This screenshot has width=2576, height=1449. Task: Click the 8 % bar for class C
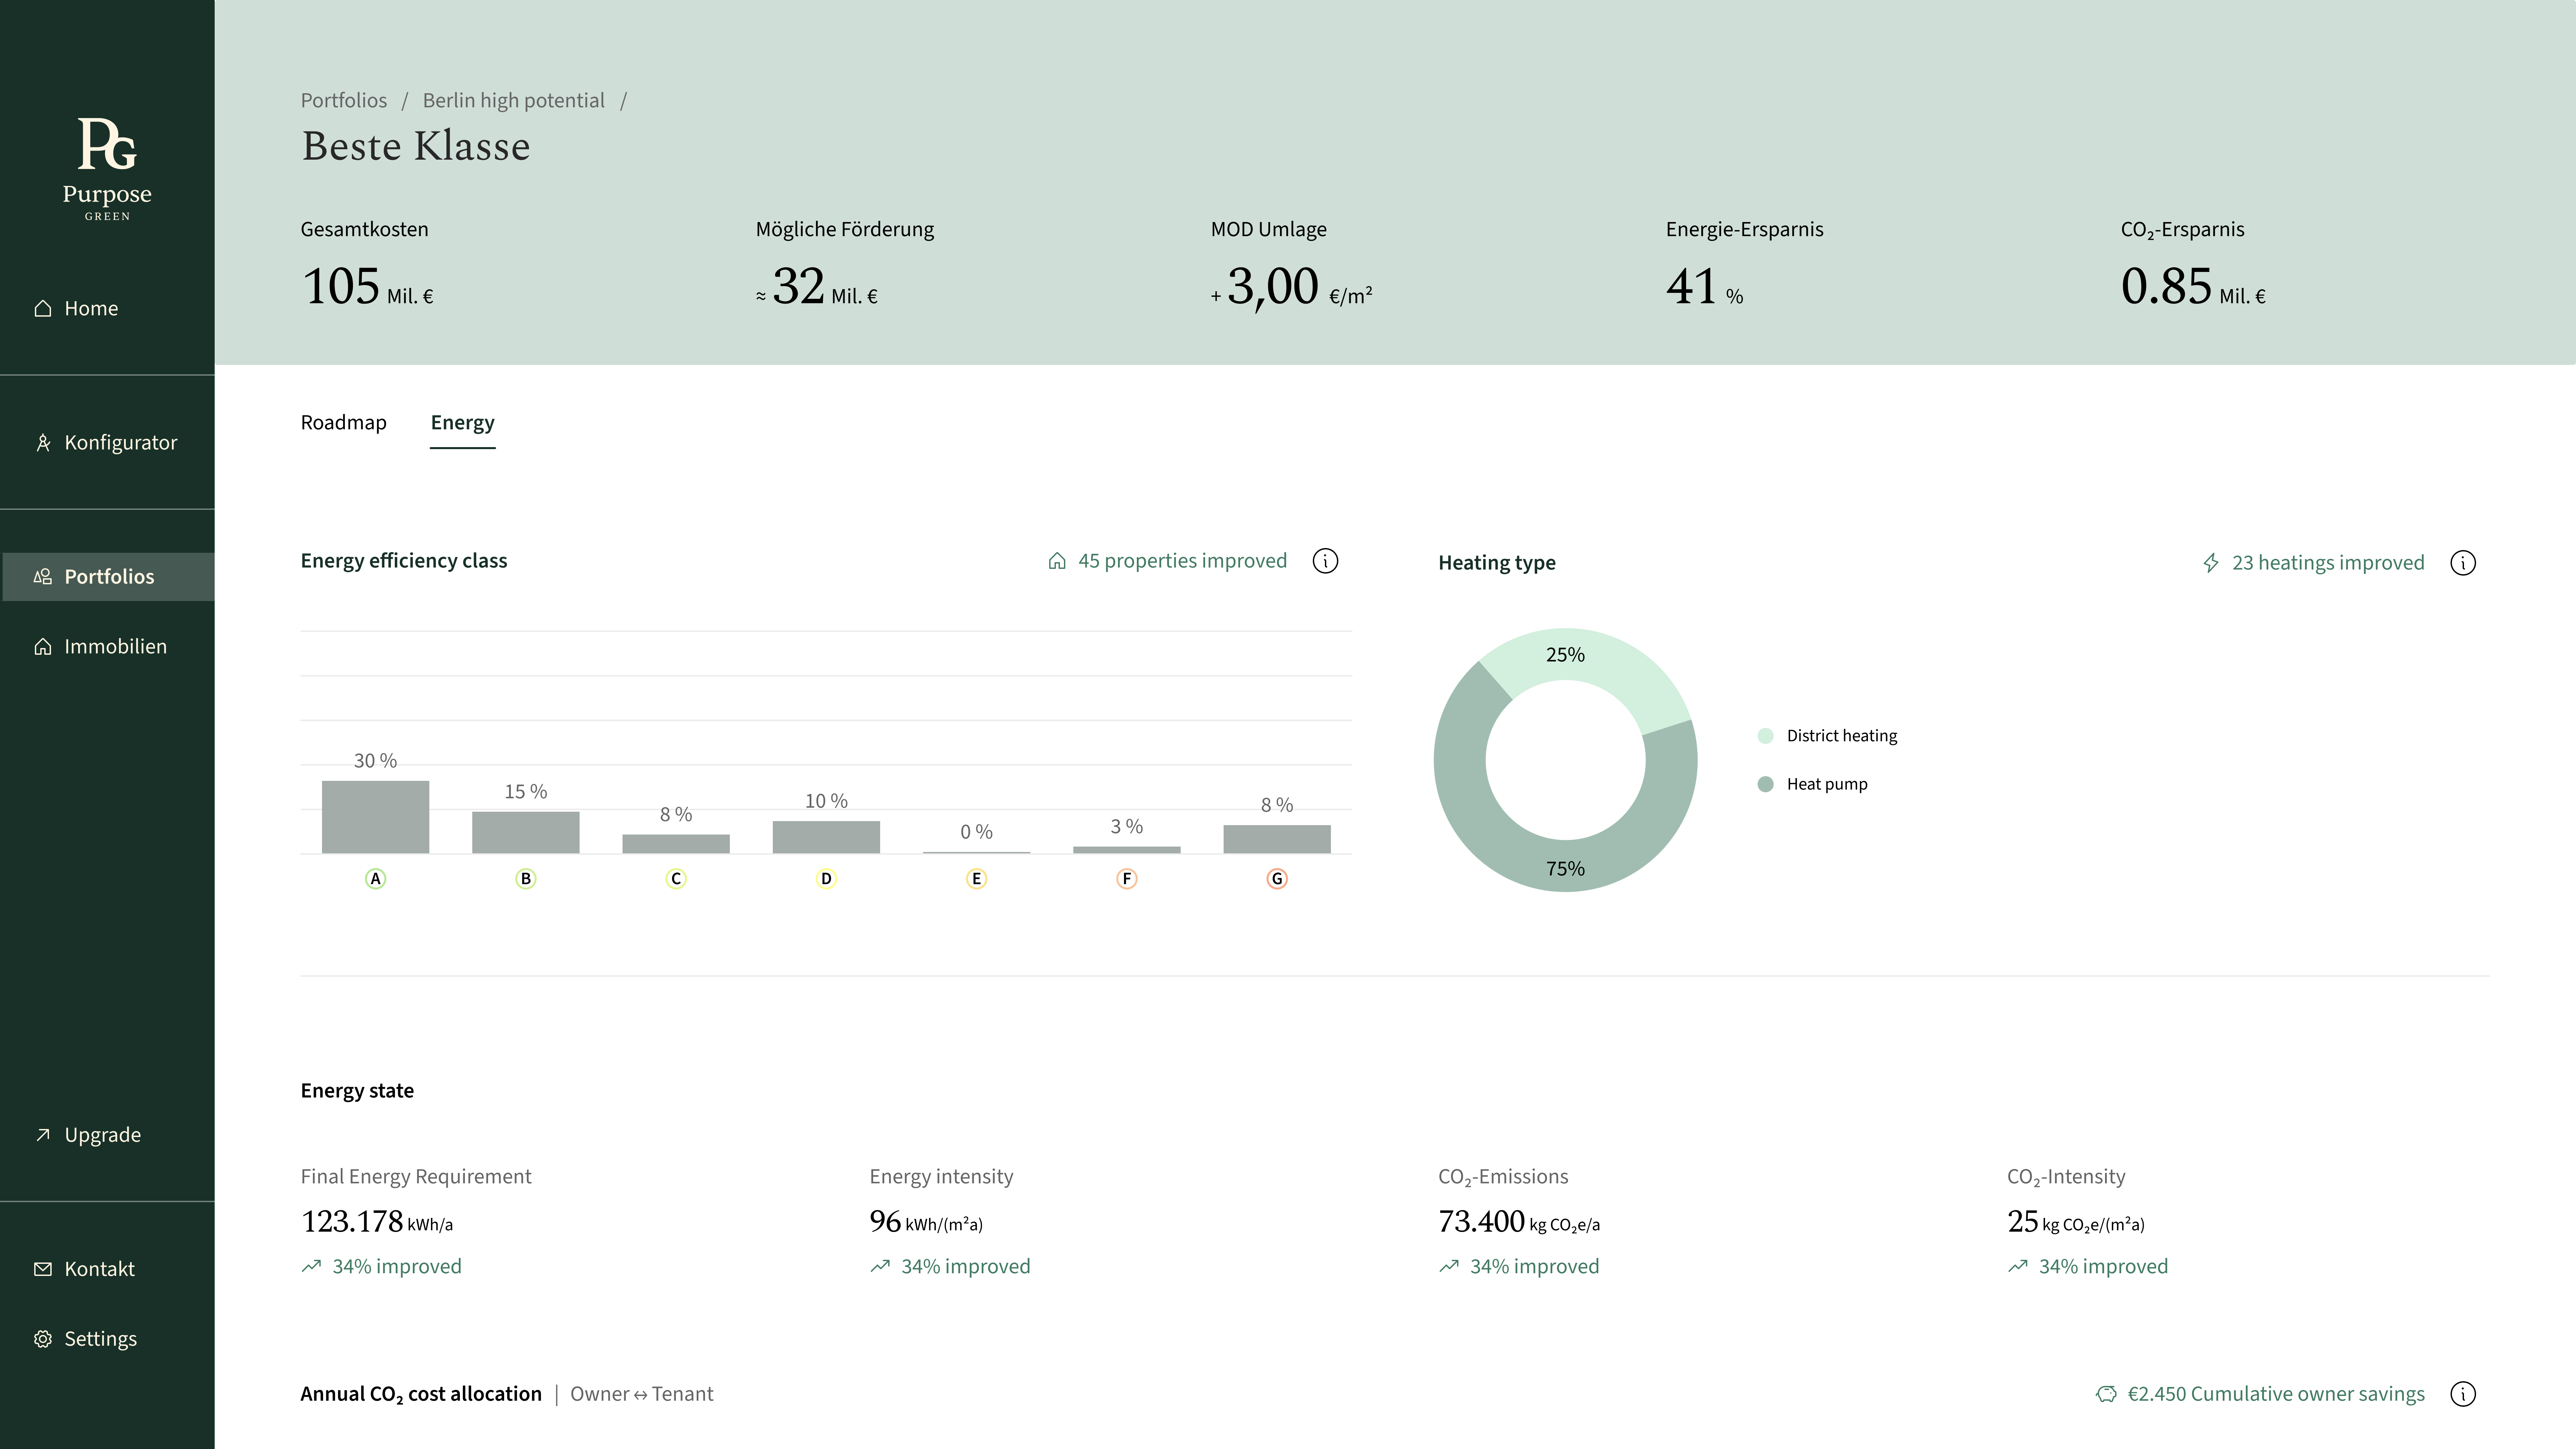coord(676,844)
